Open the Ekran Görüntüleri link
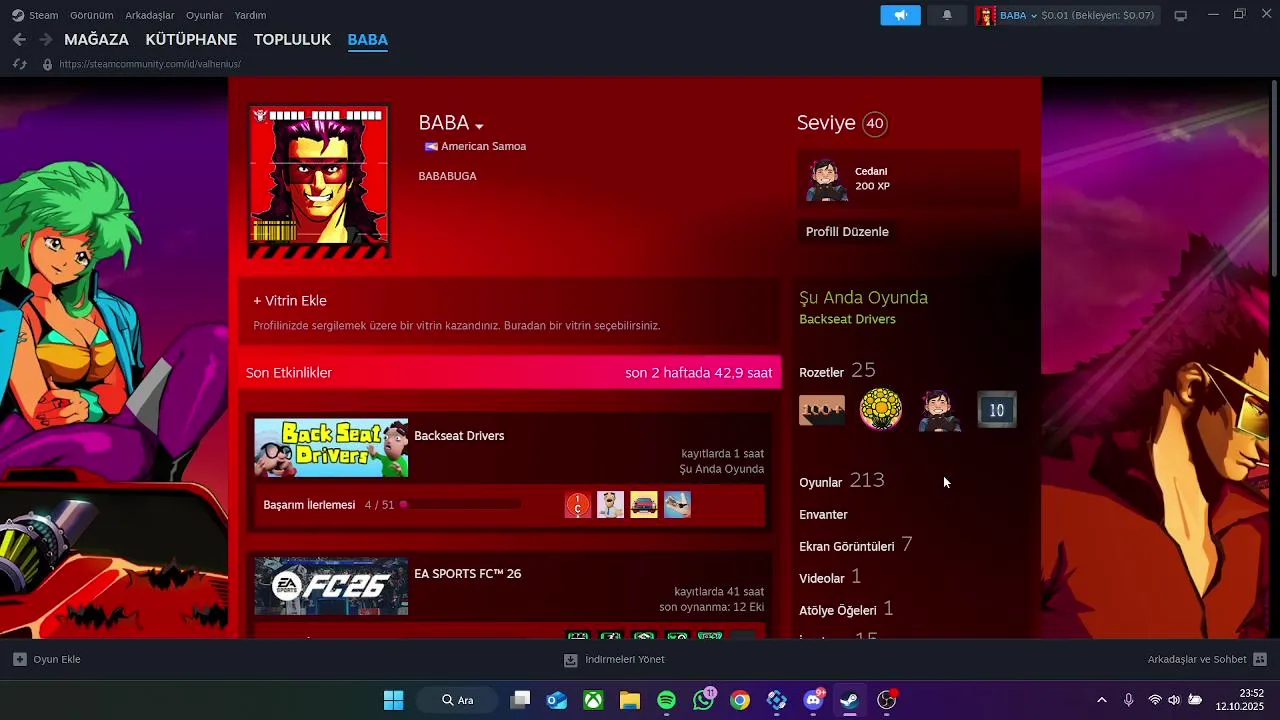This screenshot has width=1280, height=720. tap(855, 545)
